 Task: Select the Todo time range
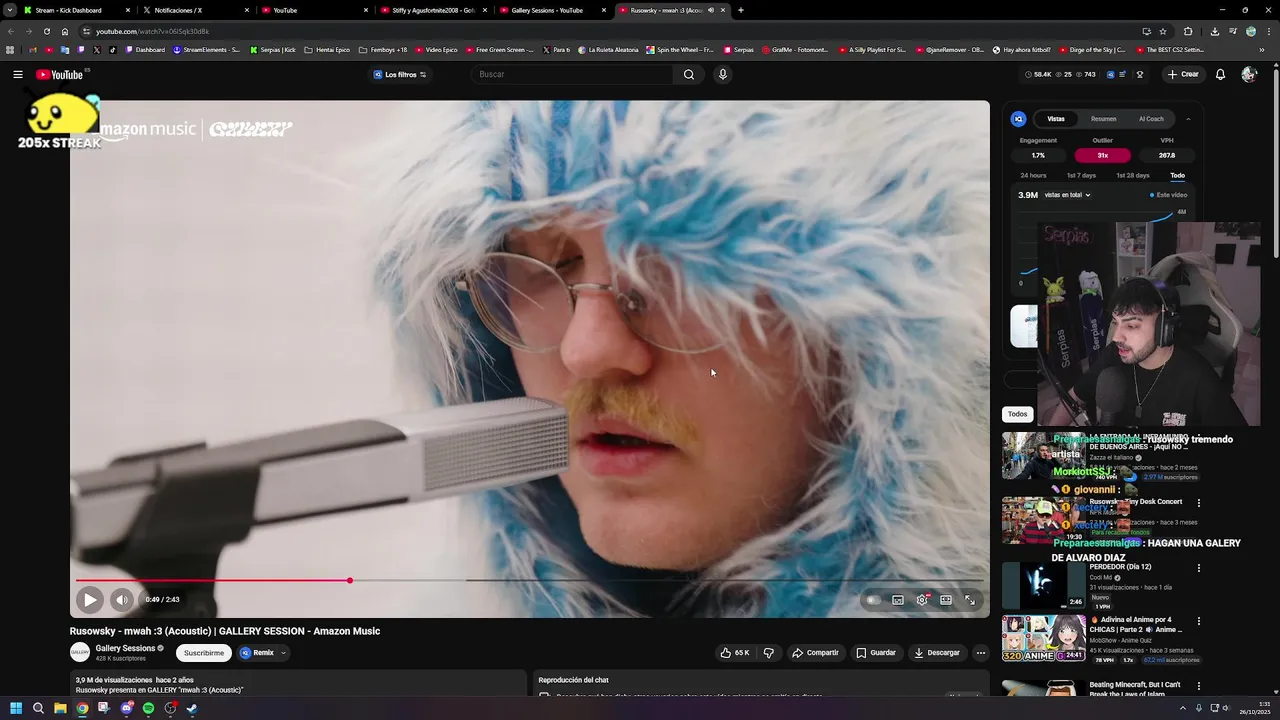pos(1177,176)
